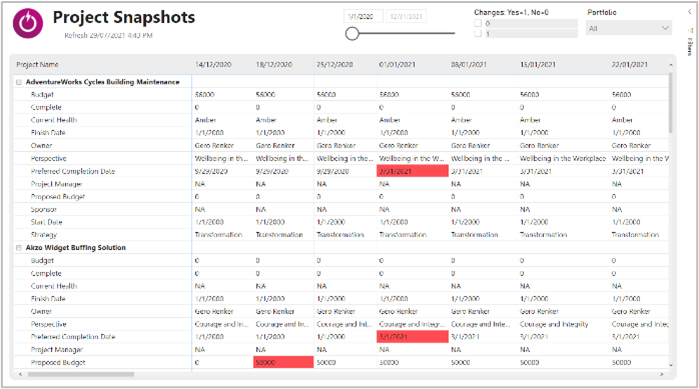This screenshot has height=389, width=699.
Task: Click the AdventureWorks Project Manager row label
Action: (57, 184)
